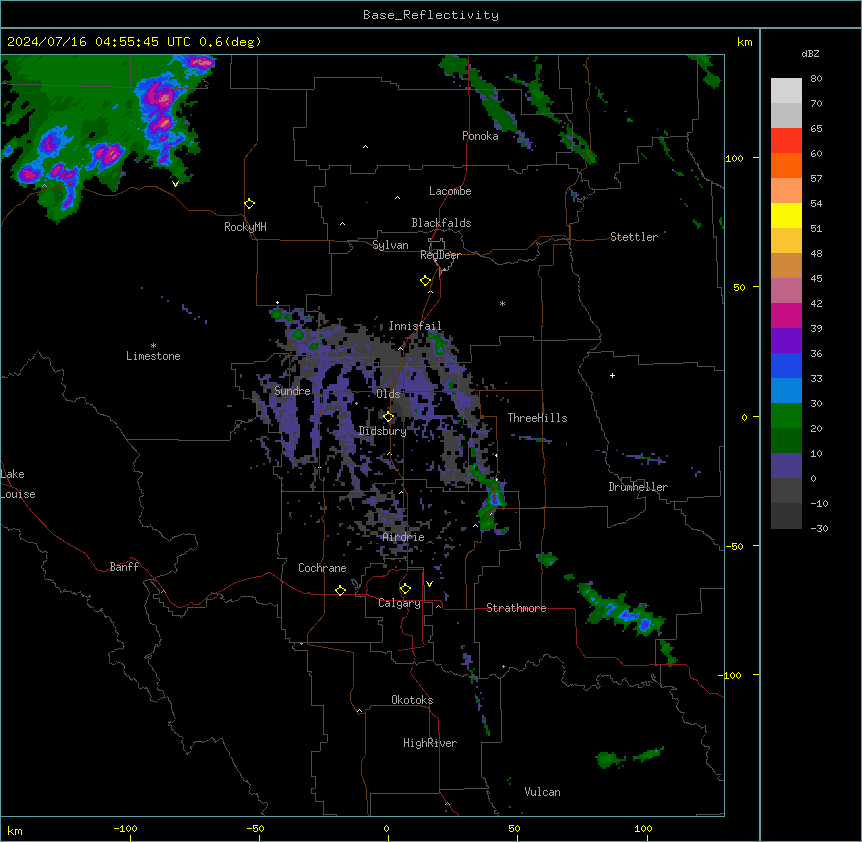The width and height of the screenshot is (862, 842).
Task: Click the 80 value on the dBZ legend
Action: (x=816, y=79)
